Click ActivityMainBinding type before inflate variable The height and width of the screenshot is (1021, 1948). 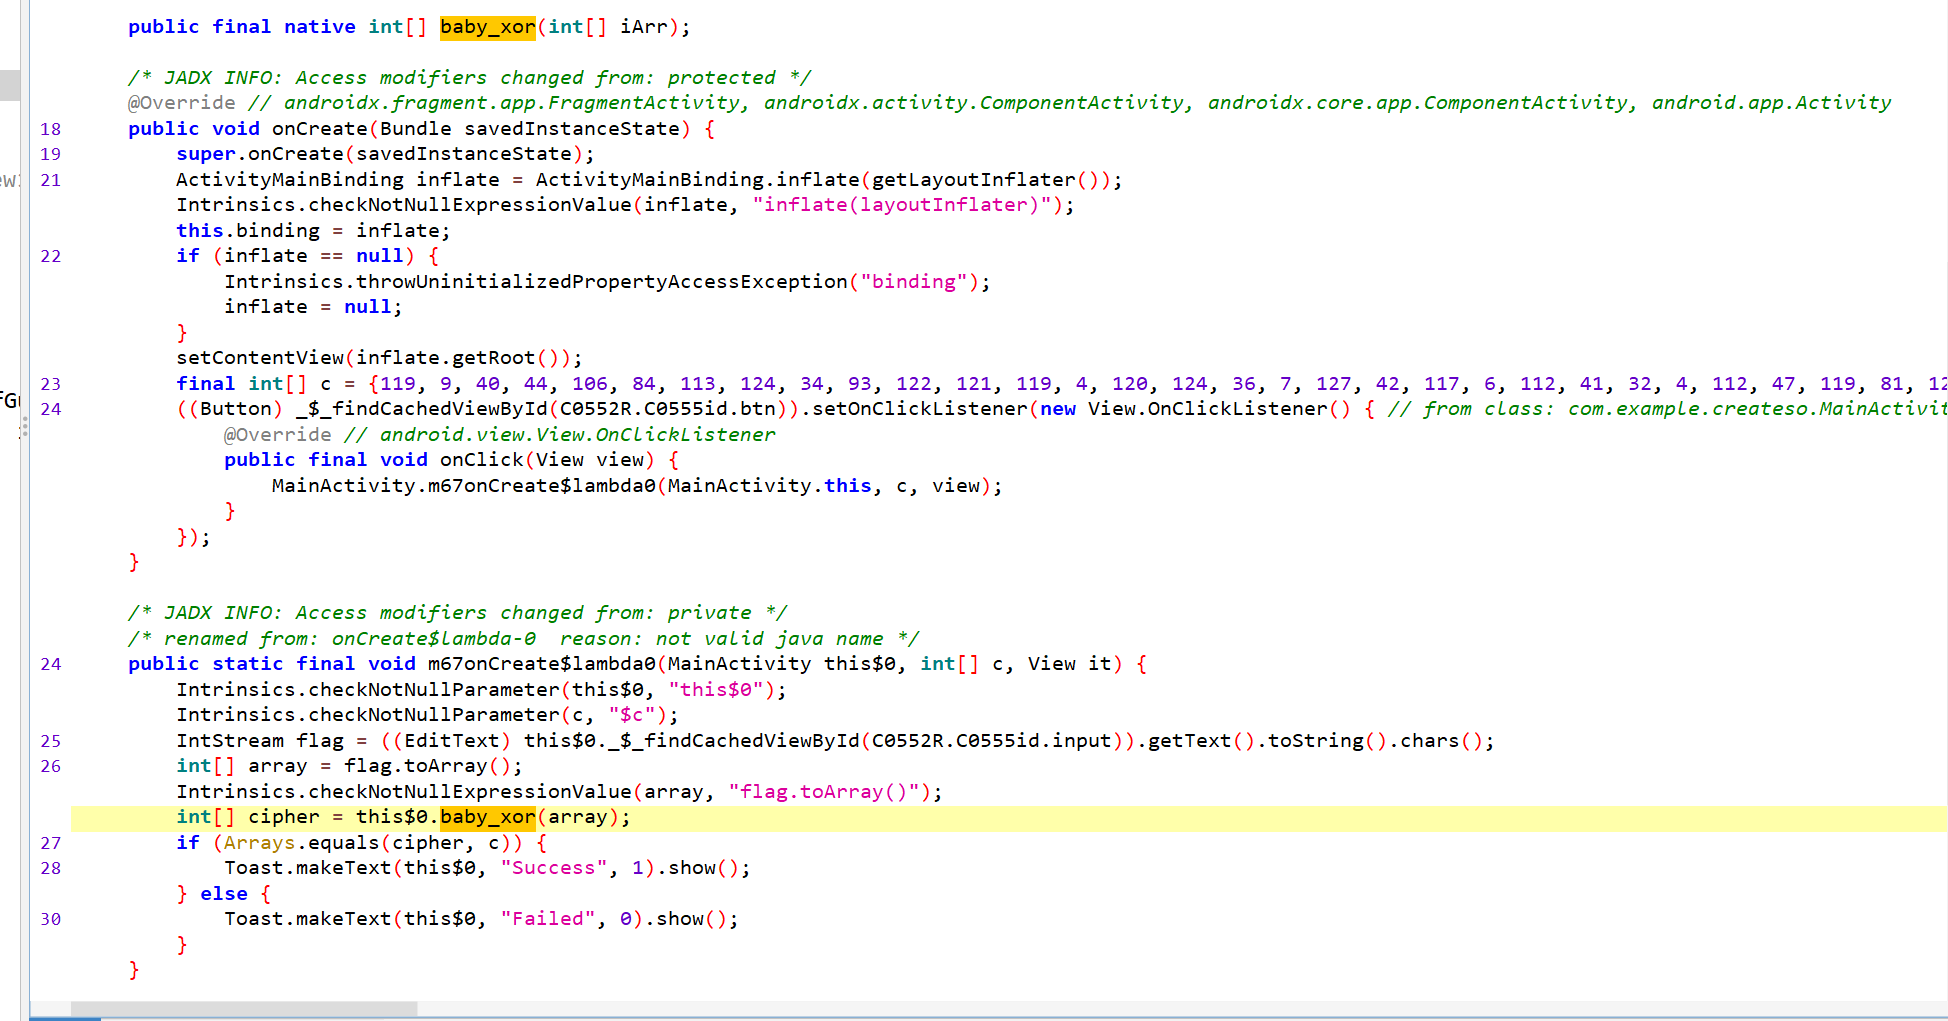(290, 180)
